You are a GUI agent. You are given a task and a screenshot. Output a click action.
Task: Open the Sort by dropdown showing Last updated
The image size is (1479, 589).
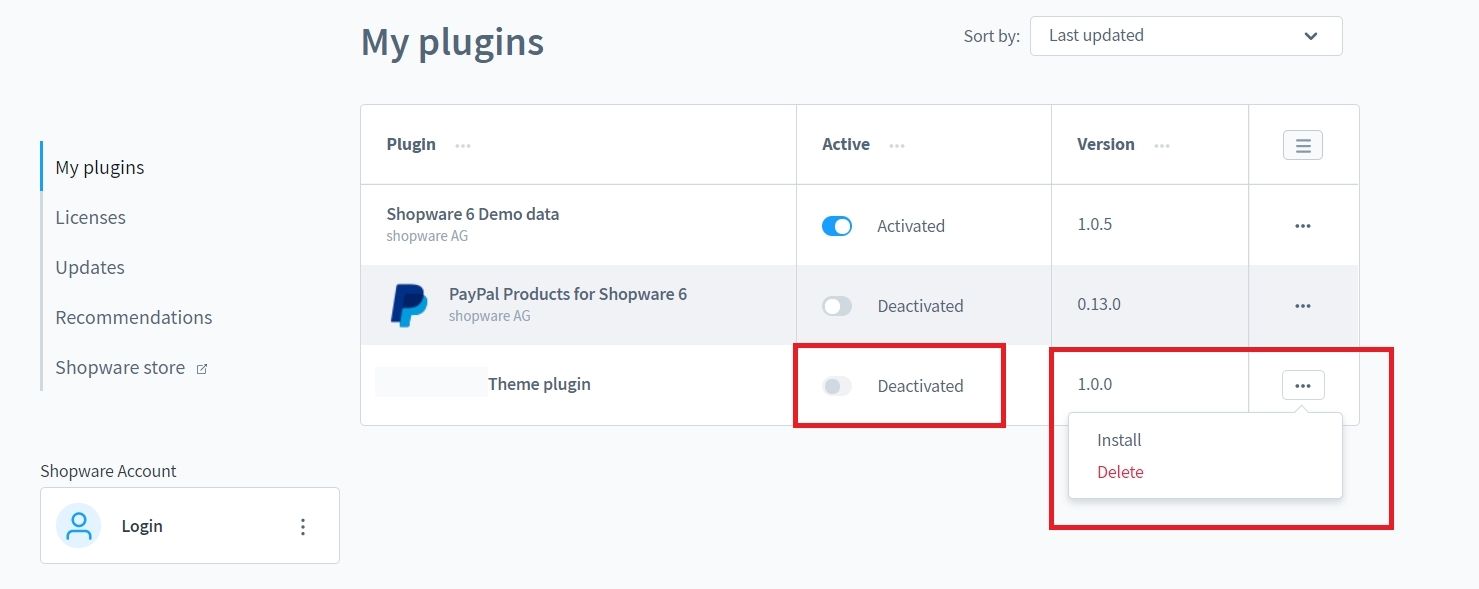(1185, 35)
